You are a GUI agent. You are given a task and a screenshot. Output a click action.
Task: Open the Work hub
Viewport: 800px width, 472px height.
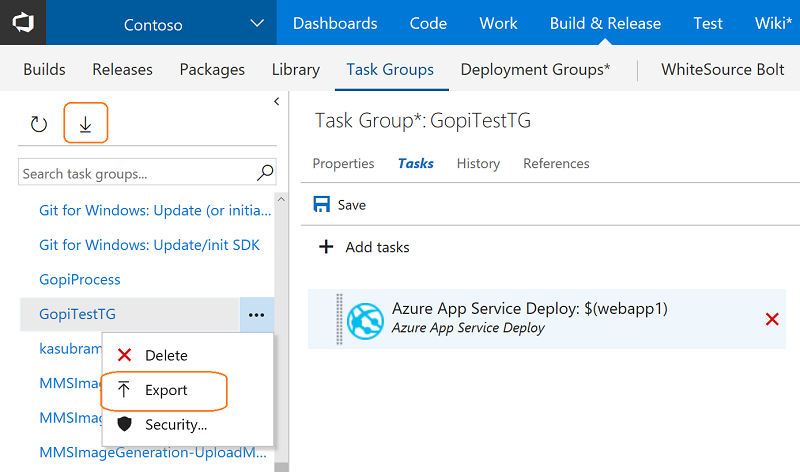(x=498, y=23)
